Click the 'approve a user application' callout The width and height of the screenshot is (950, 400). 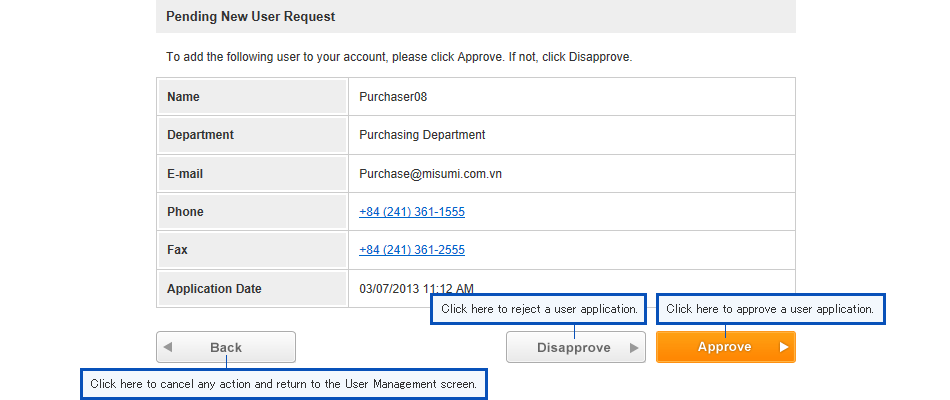(x=771, y=309)
